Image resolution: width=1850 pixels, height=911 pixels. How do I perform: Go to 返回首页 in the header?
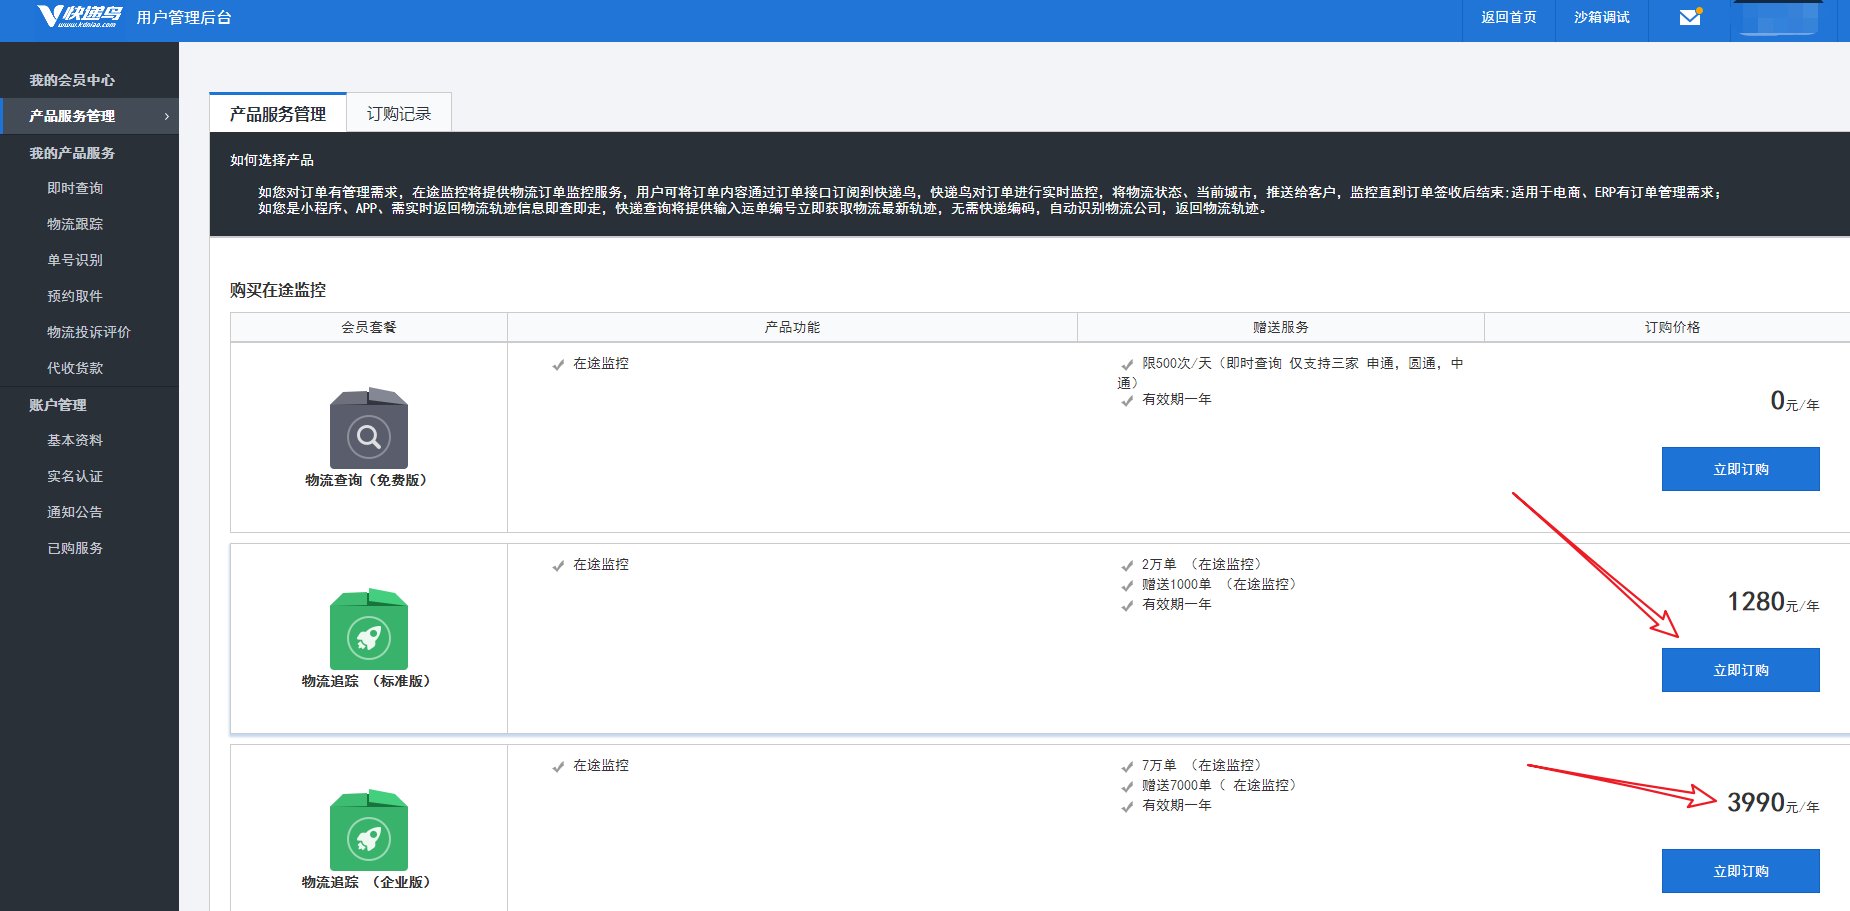pos(1508,17)
